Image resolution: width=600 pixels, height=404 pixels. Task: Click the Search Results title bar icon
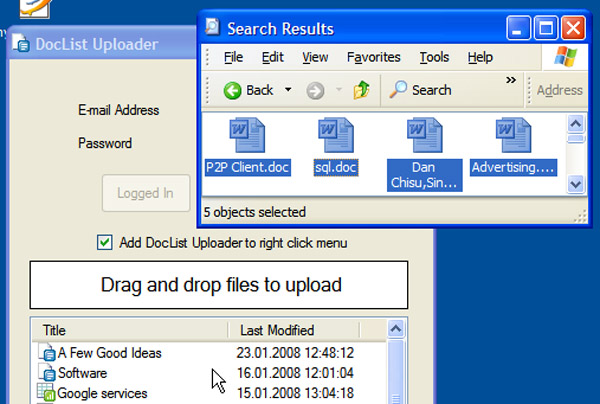click(x=212, y=27)
